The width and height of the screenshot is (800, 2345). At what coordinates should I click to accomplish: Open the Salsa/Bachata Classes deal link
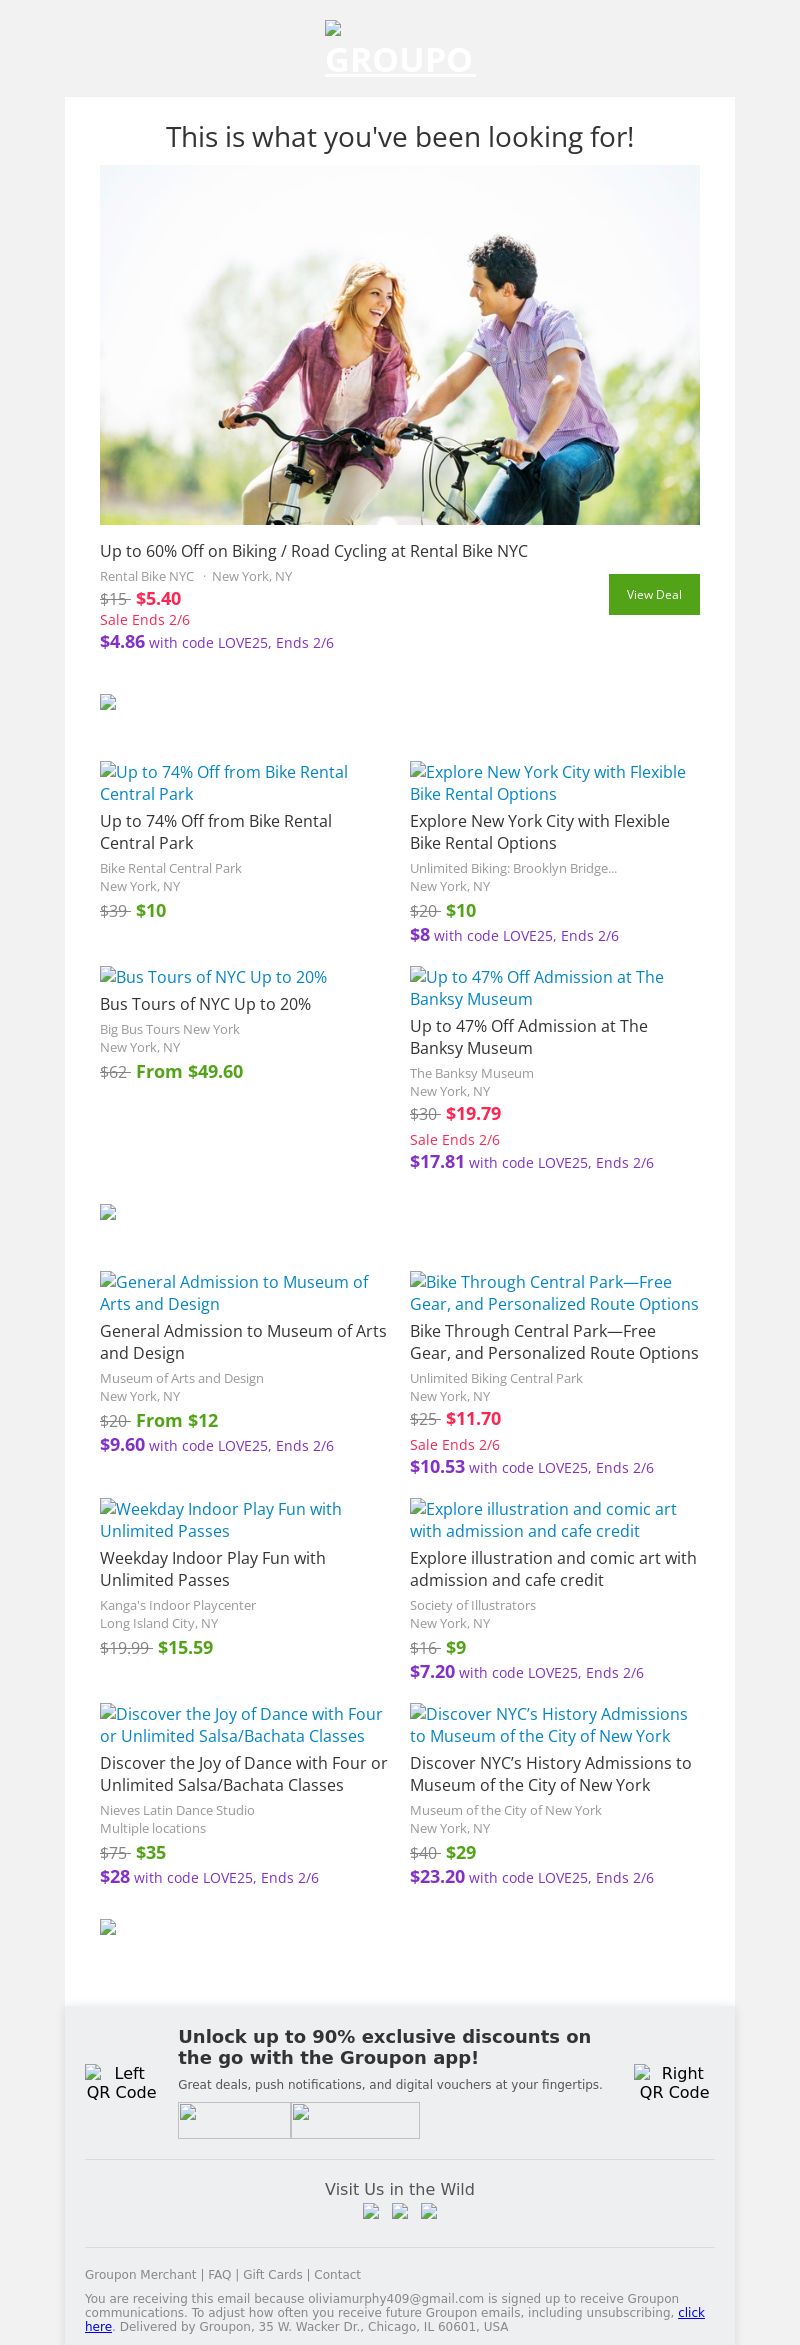click(241, 1725)
